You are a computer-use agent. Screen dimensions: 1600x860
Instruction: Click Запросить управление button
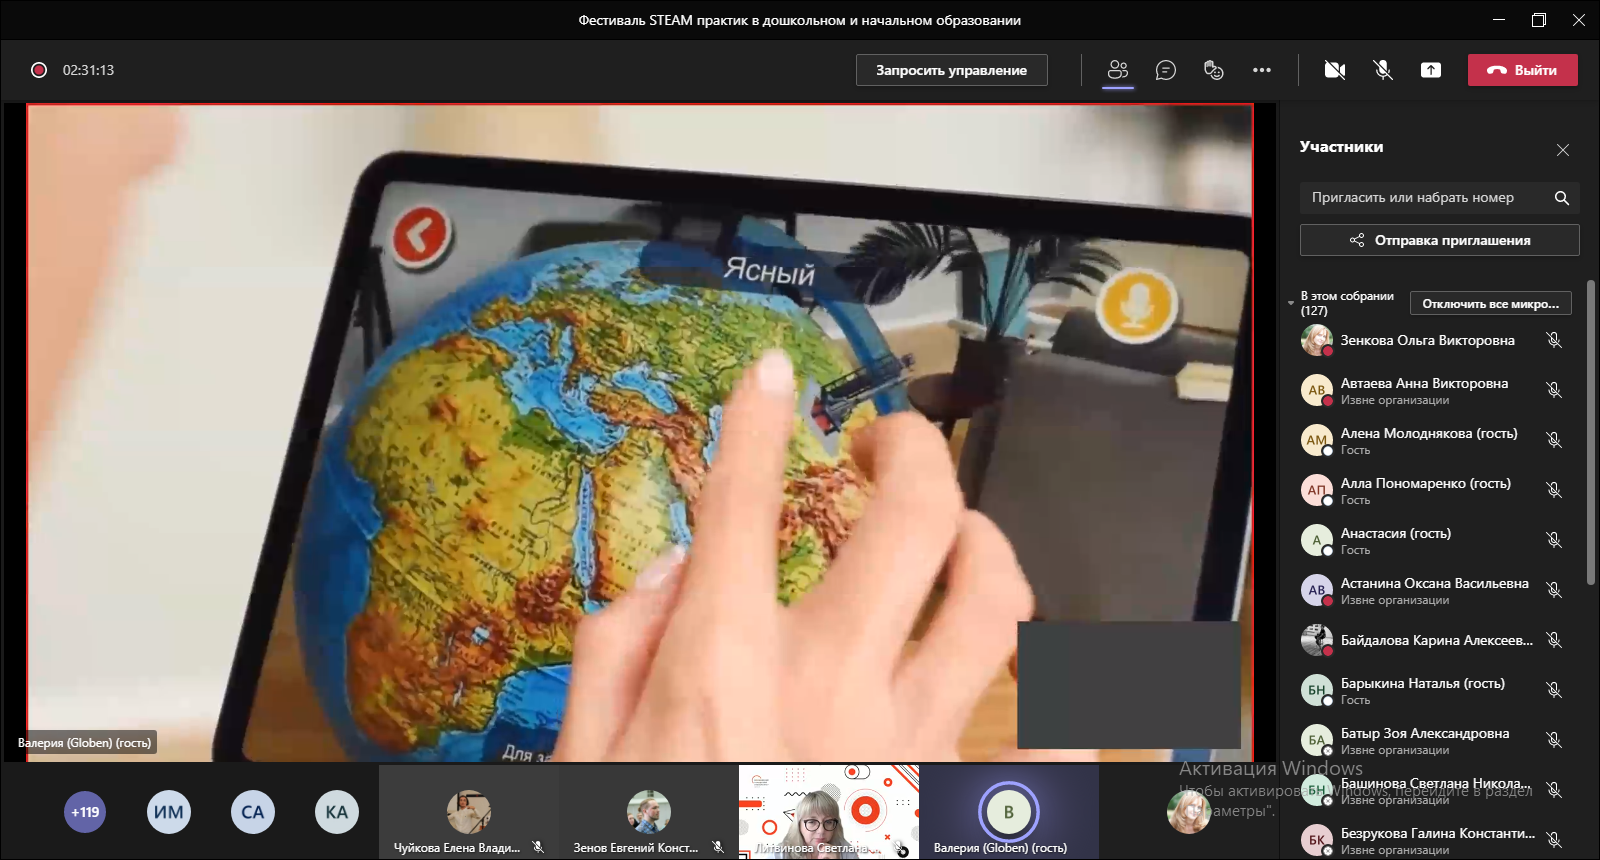[951, 70]
